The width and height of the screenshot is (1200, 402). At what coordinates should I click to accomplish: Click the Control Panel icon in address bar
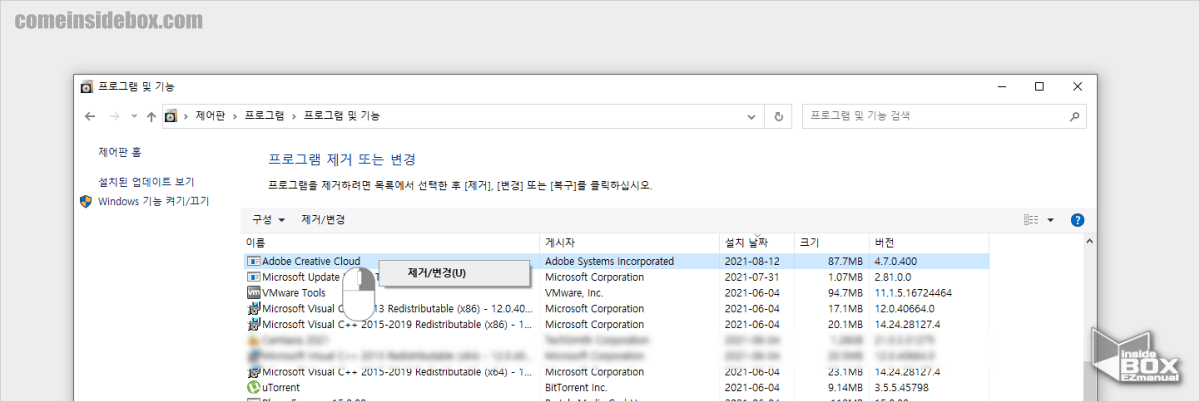point(171,116)
